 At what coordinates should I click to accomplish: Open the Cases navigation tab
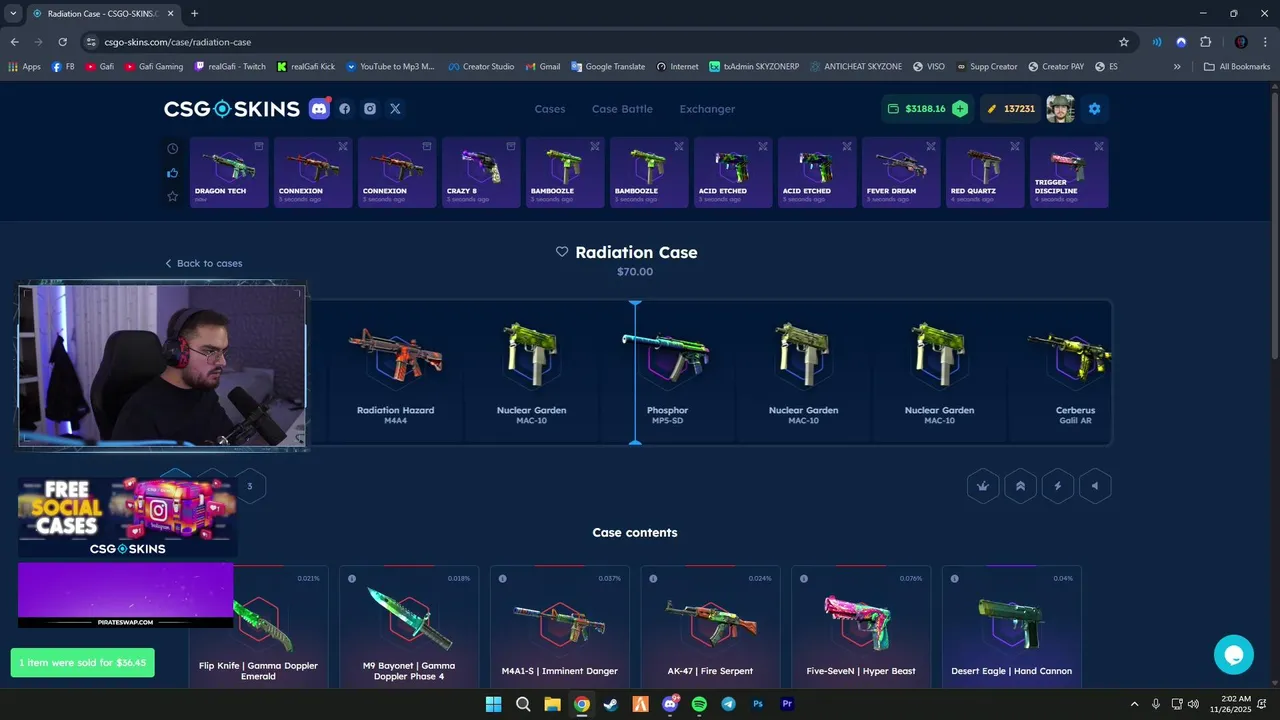coord(550,109)
